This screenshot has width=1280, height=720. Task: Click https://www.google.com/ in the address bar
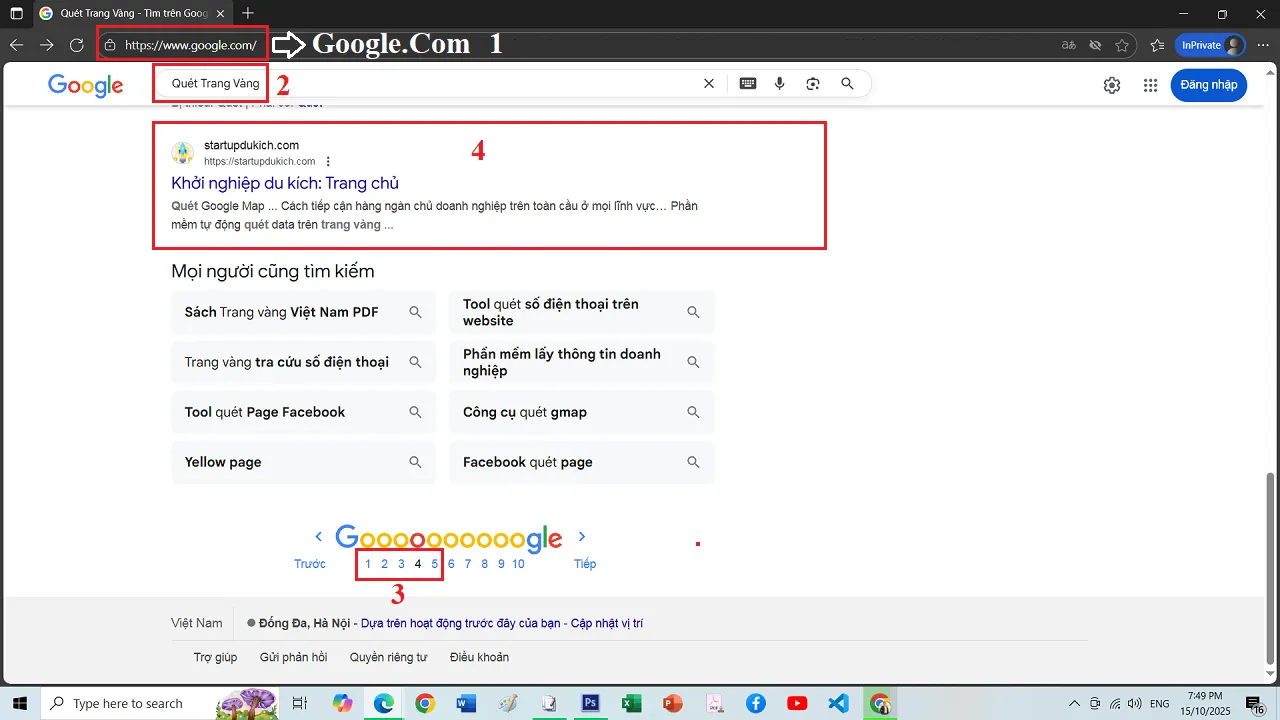click(190, 45)
